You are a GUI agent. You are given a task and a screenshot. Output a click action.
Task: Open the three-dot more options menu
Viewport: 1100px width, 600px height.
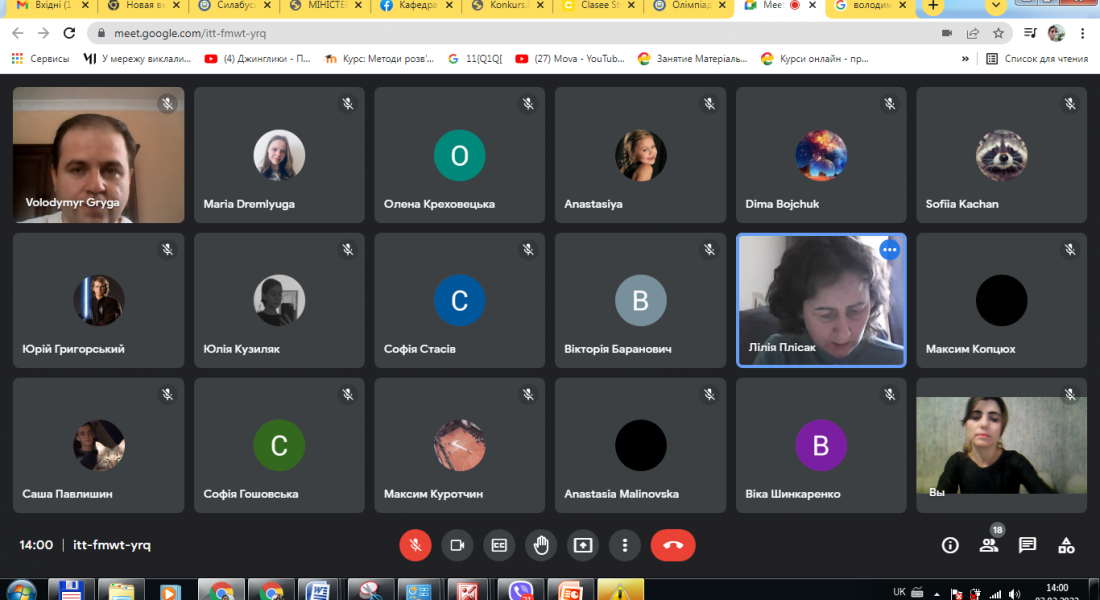coord(625,545)
